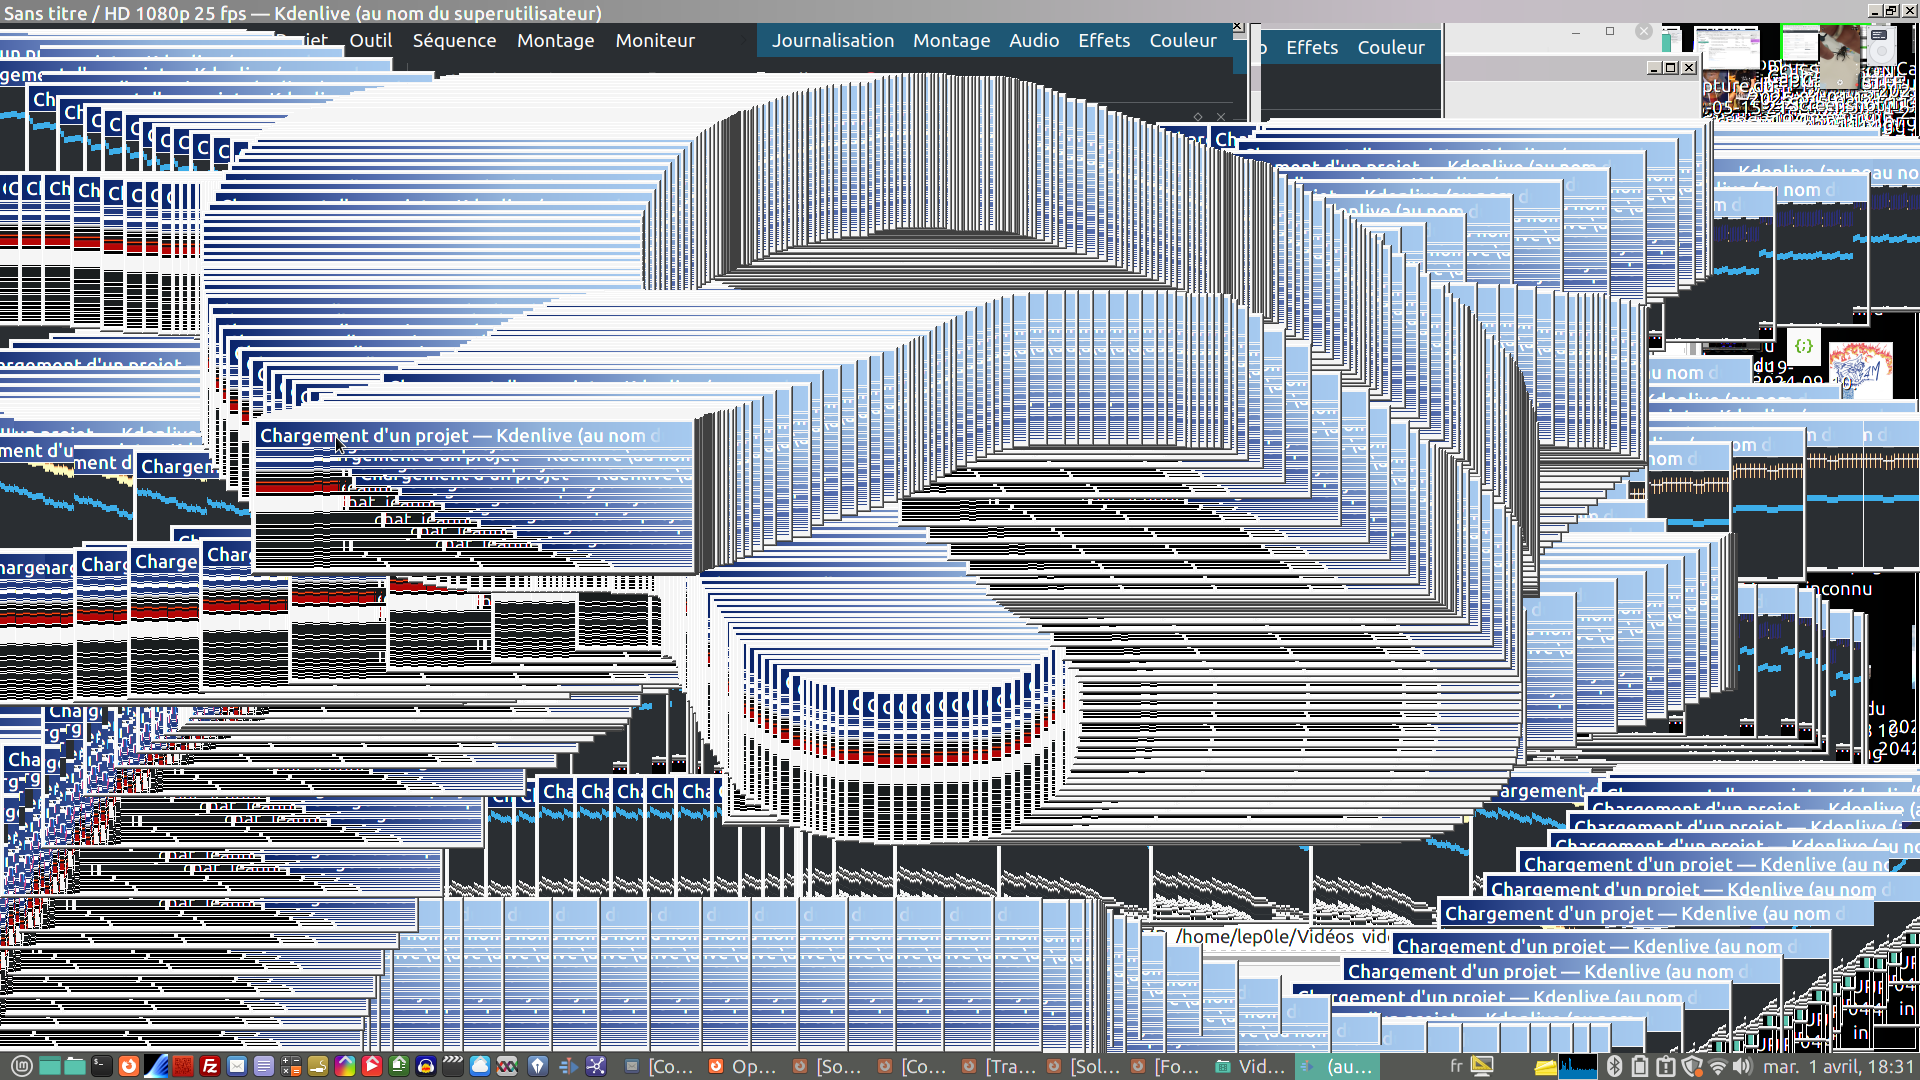Image resolution: width=1920 pixels, height=1080 pixels.
Task: Open the security shield tray icon
Action: (1692, 1066)
